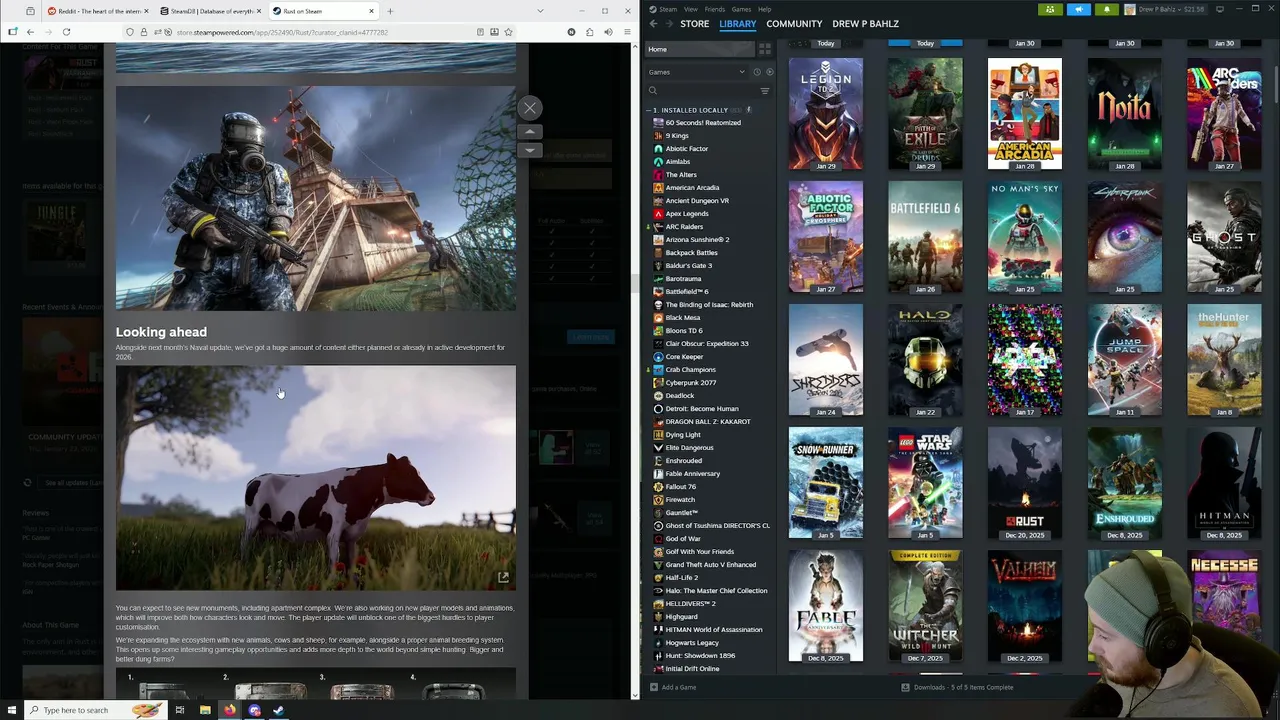Select HELLDIVERS 2 in the game list

click(690, 603)
